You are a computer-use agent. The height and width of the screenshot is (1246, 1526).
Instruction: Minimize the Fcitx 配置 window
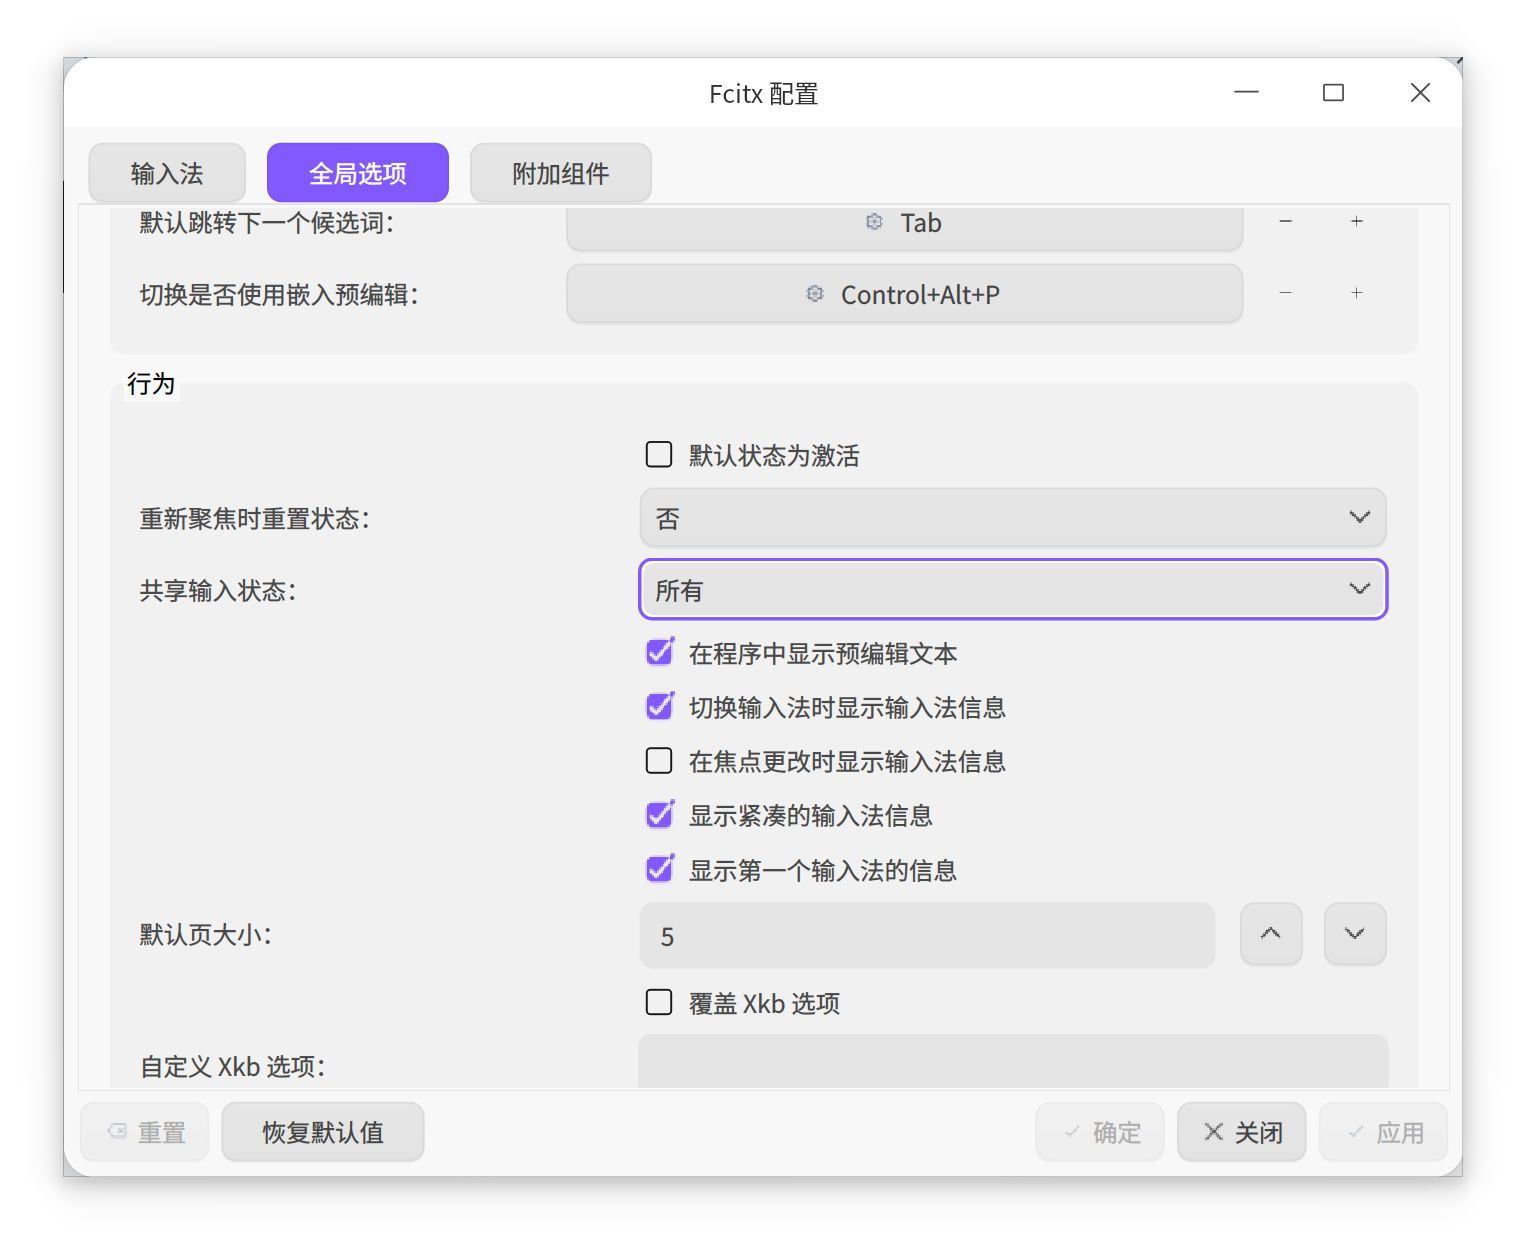click(1246, 93)
